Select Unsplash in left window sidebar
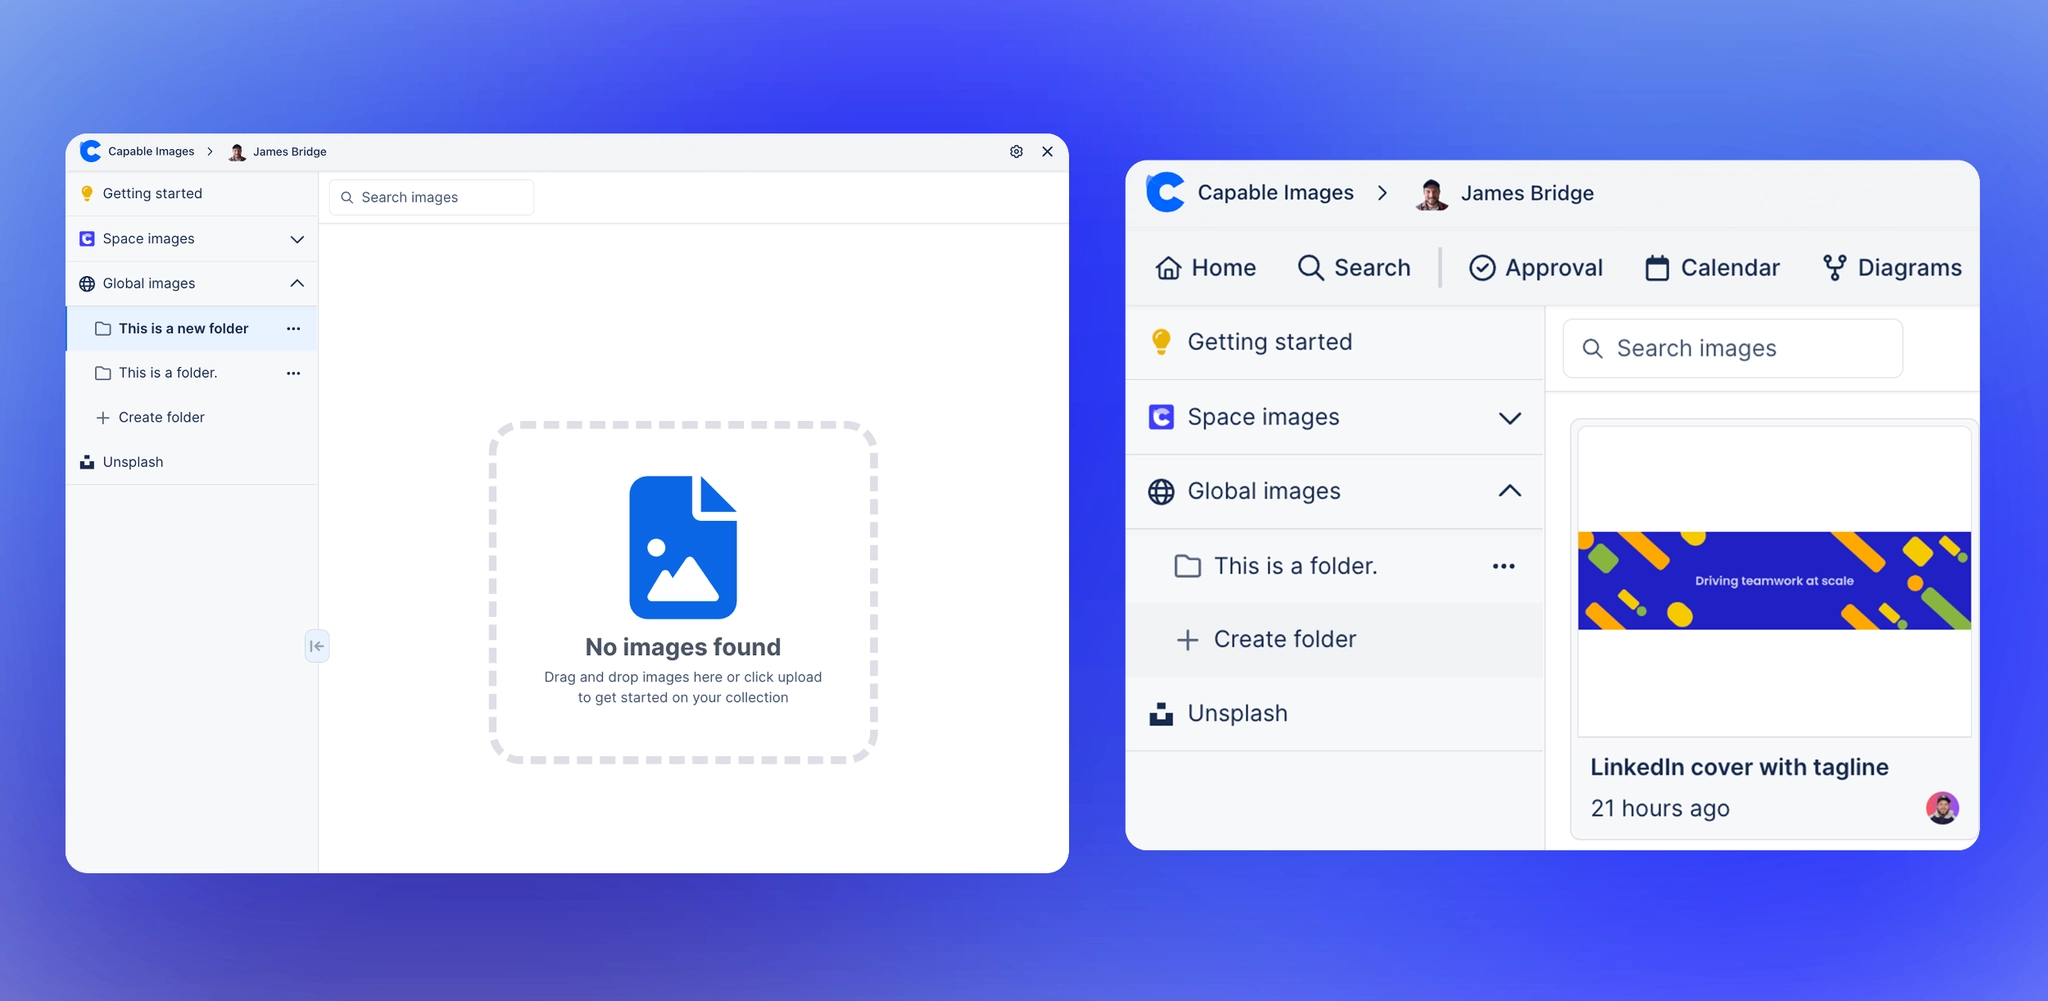This screenshot has width=2048, height=1001. click(132, 462)
